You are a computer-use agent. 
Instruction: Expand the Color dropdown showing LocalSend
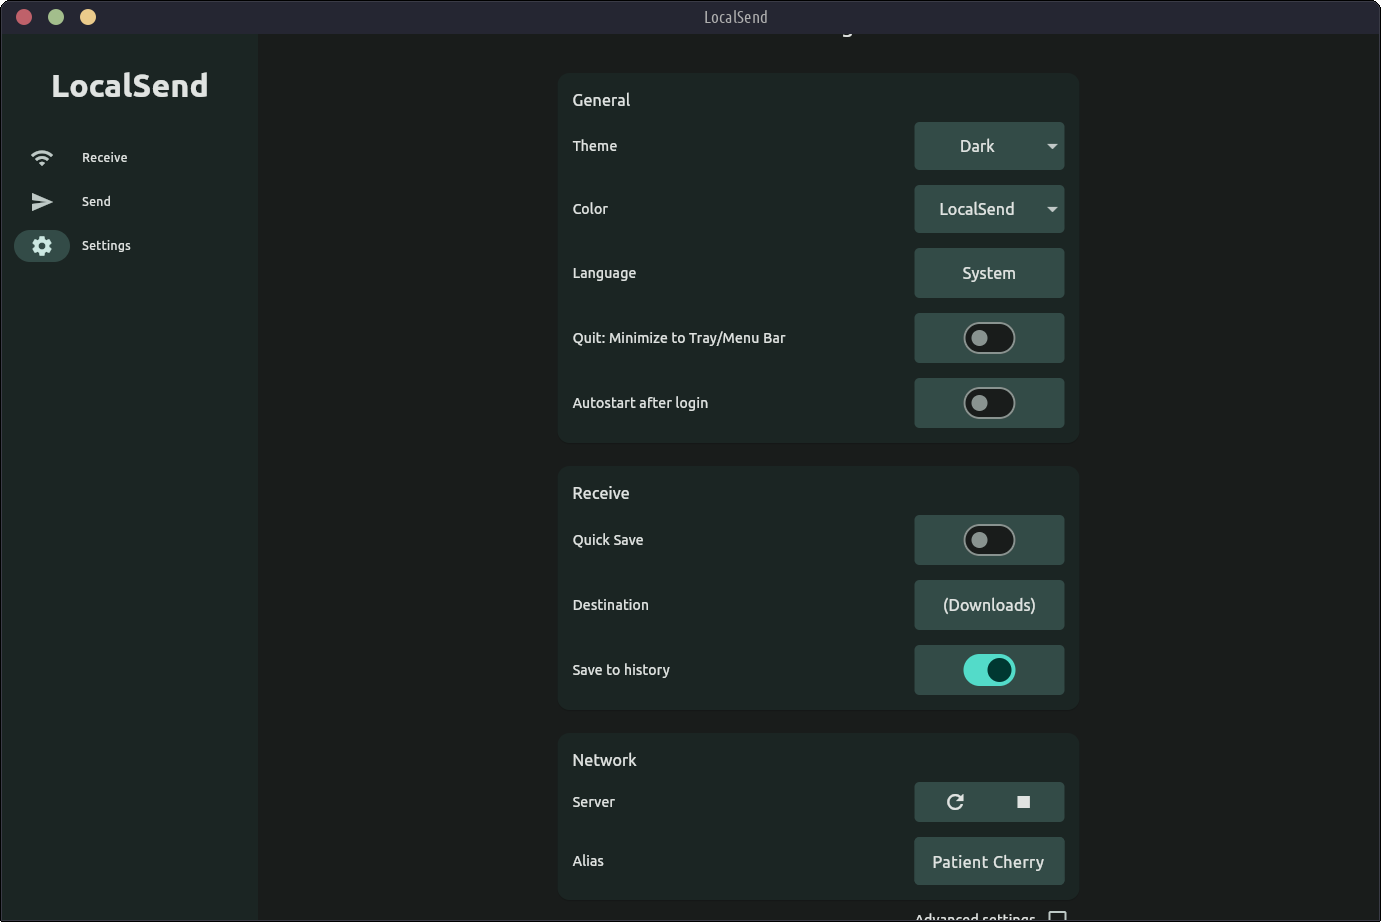point(989,209)
